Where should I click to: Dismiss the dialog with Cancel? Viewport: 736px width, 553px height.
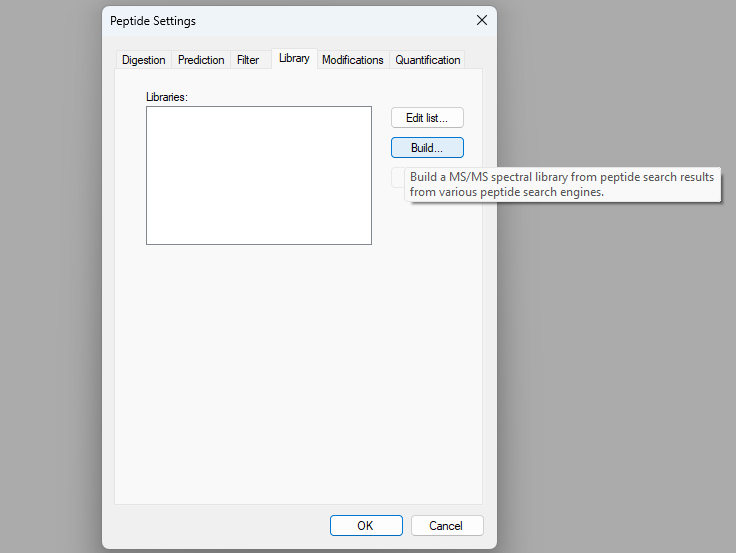(x=446, y=526)
